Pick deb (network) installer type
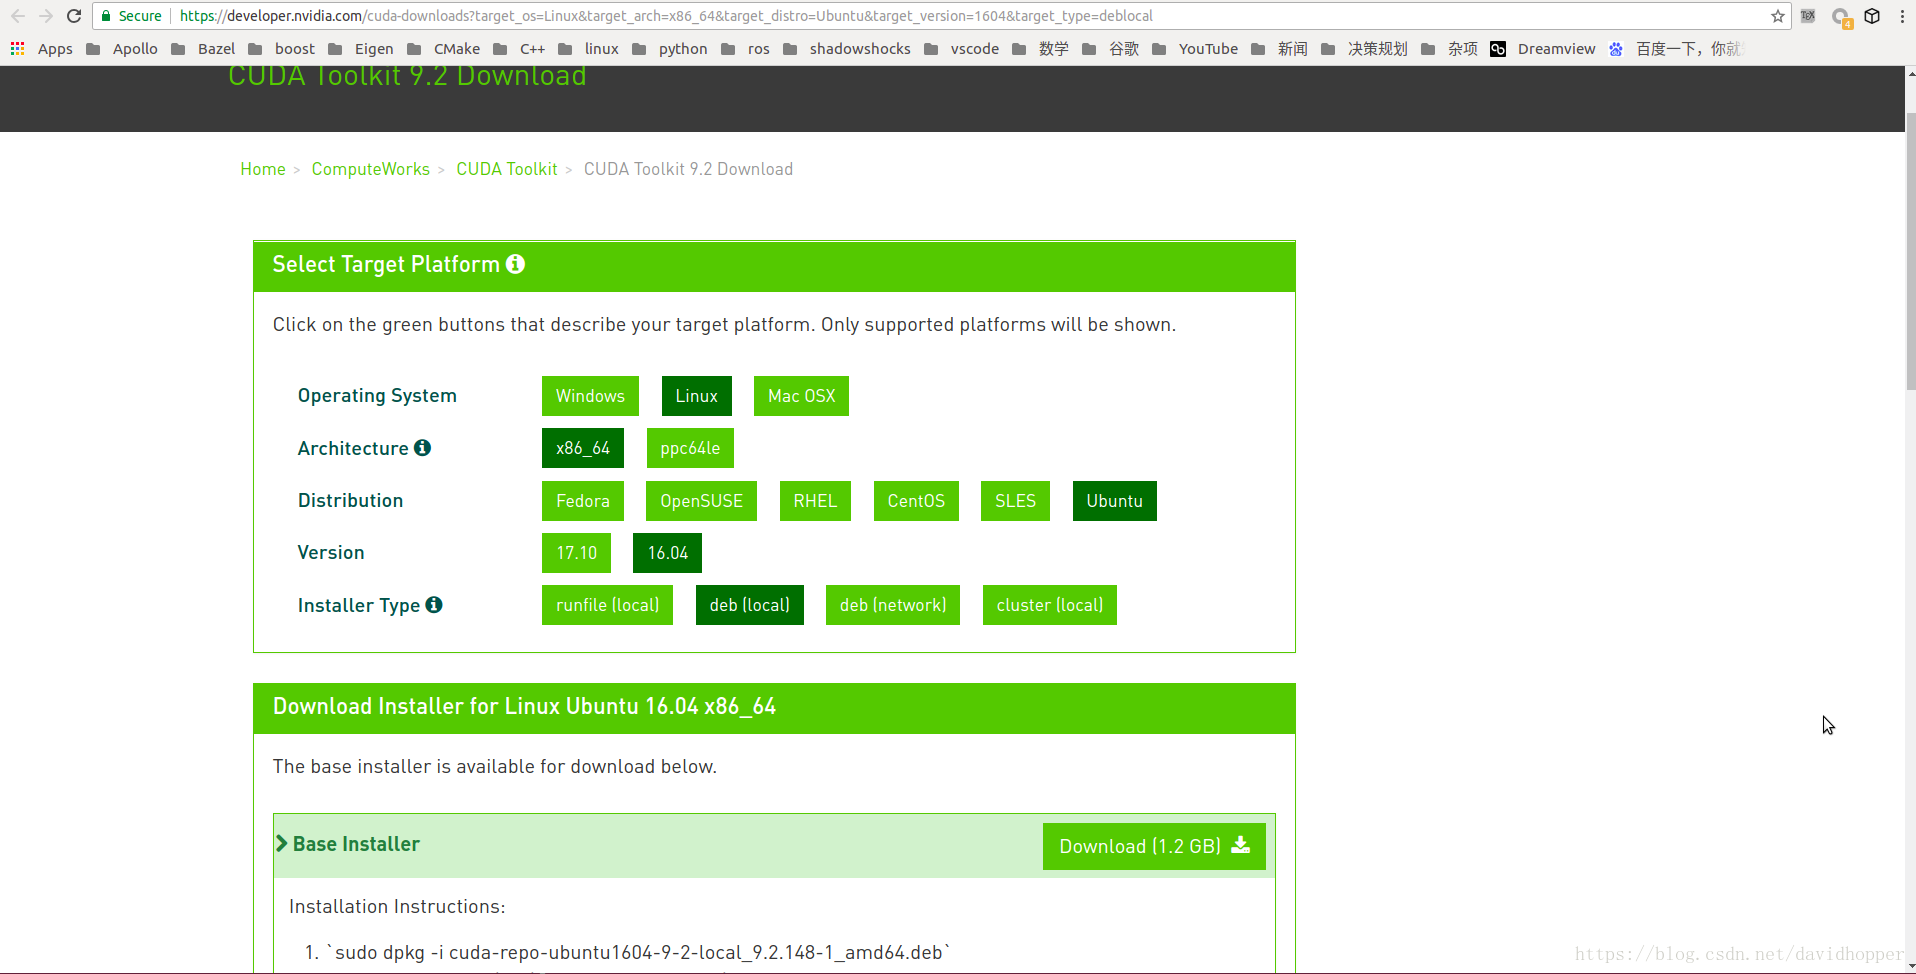The width and height of the screenshot is (1916, 974). click(x=893, y=605)
